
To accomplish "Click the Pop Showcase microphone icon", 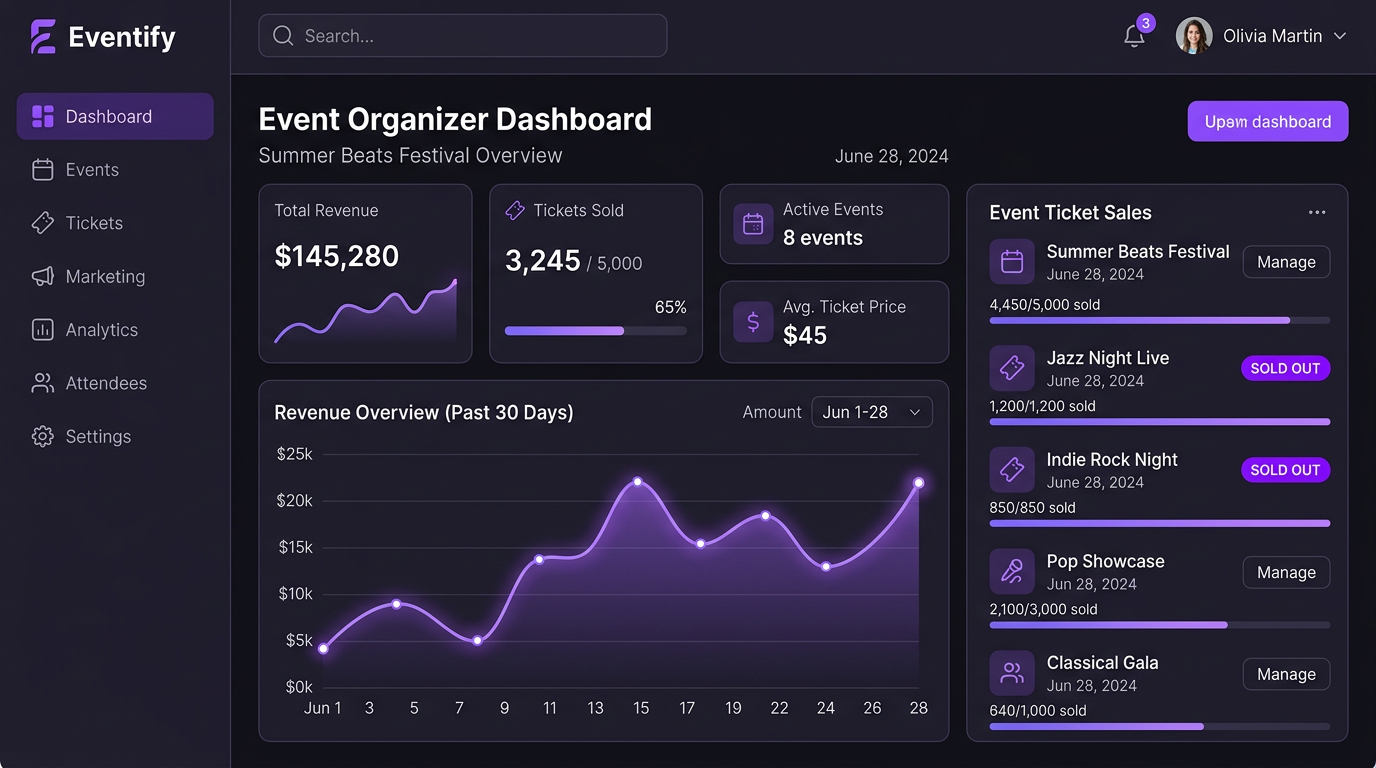I will pyautogui.click(x=1012, y=571).
